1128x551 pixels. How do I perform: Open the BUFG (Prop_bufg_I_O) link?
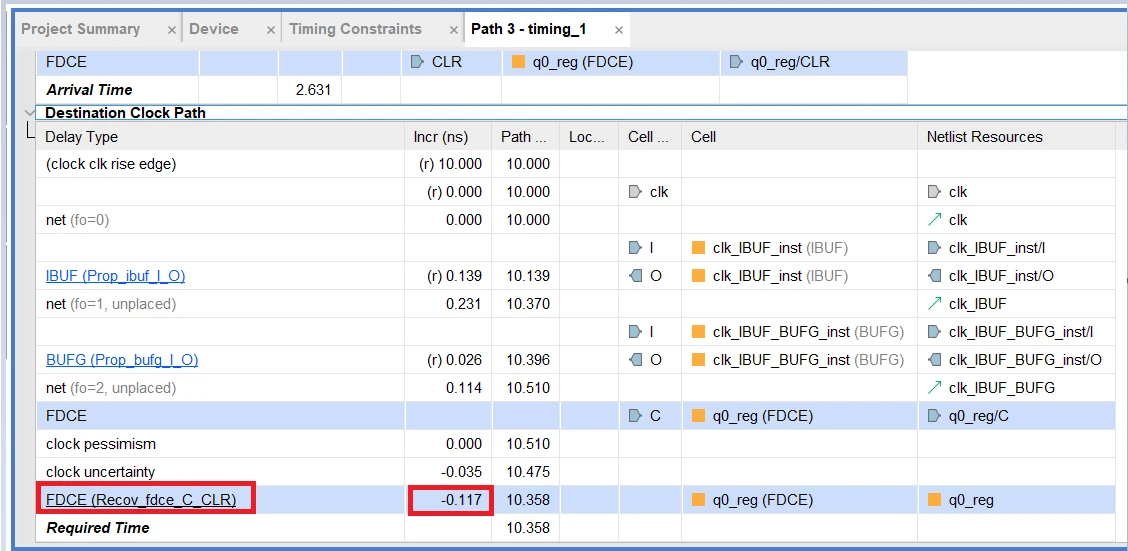[x=122, y=360]
